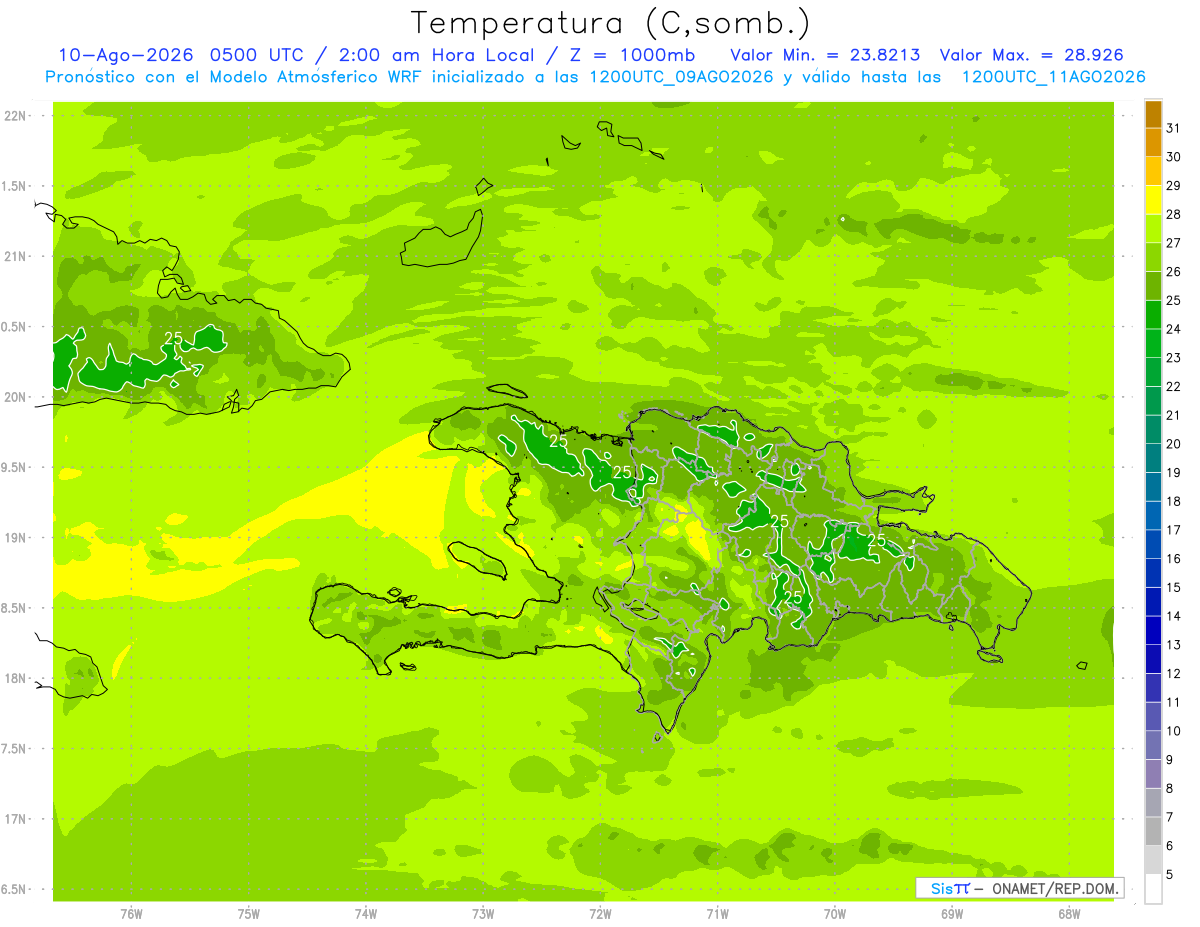Screen dimensions: 1200x927
Task: Click the '74W' longitude label
Action: point(366,913)
